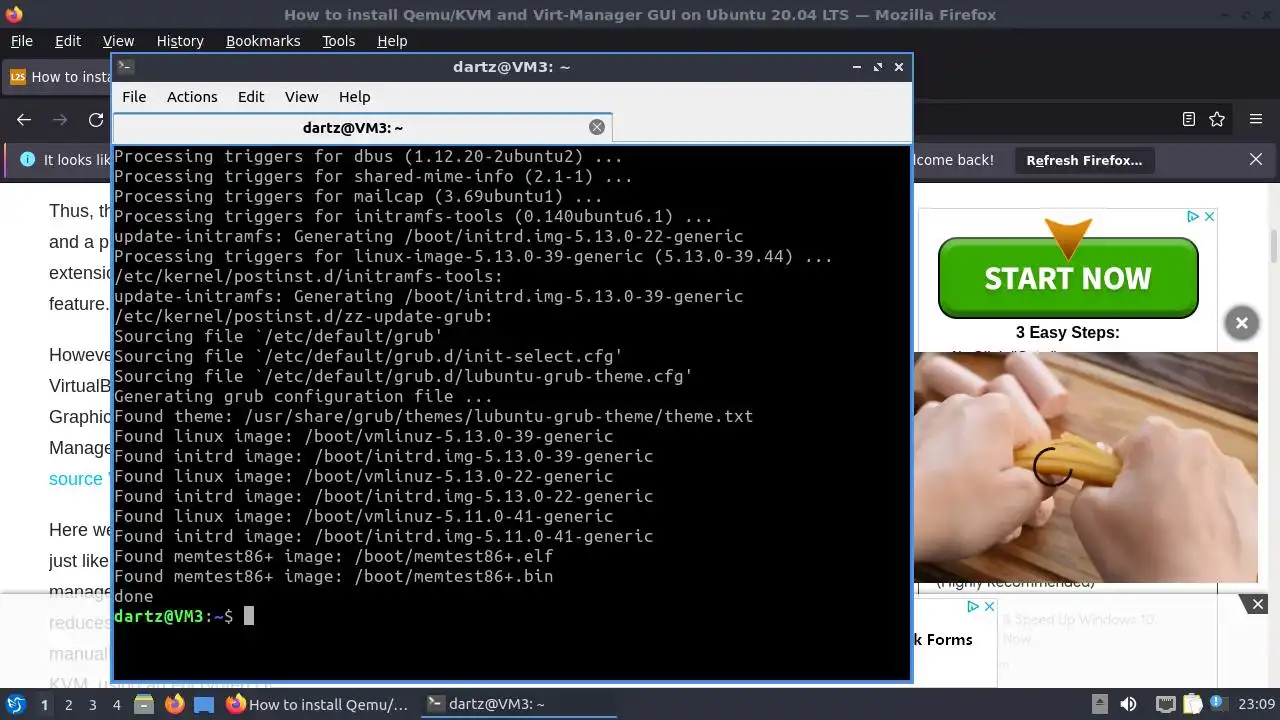The image size is (1280, 720).
Task: Click the info icon in the notification bar
Action: point(27,160)
